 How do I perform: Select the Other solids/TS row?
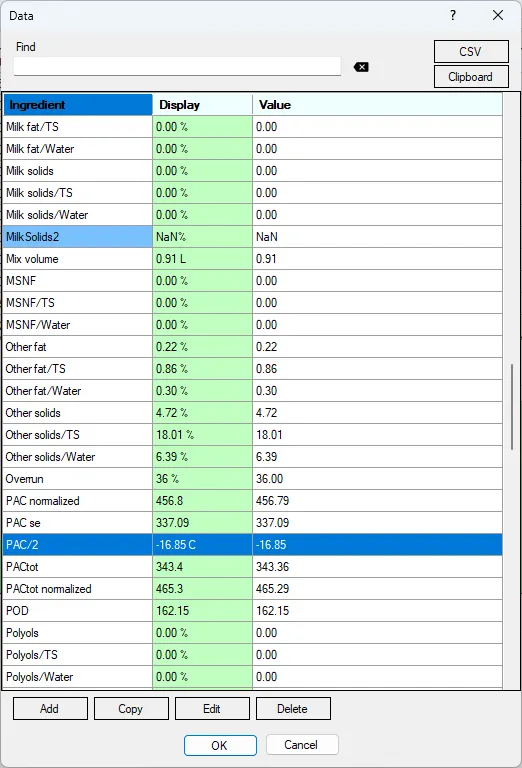[x=253, y=435]
